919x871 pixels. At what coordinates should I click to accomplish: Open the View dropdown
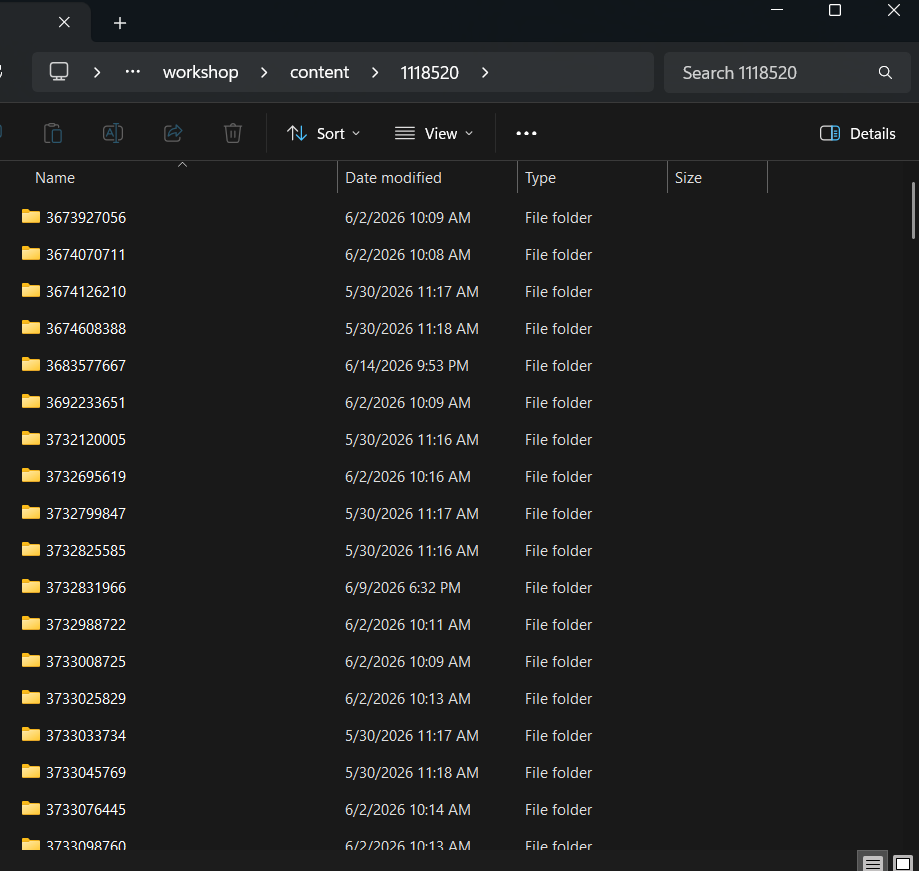434,134
